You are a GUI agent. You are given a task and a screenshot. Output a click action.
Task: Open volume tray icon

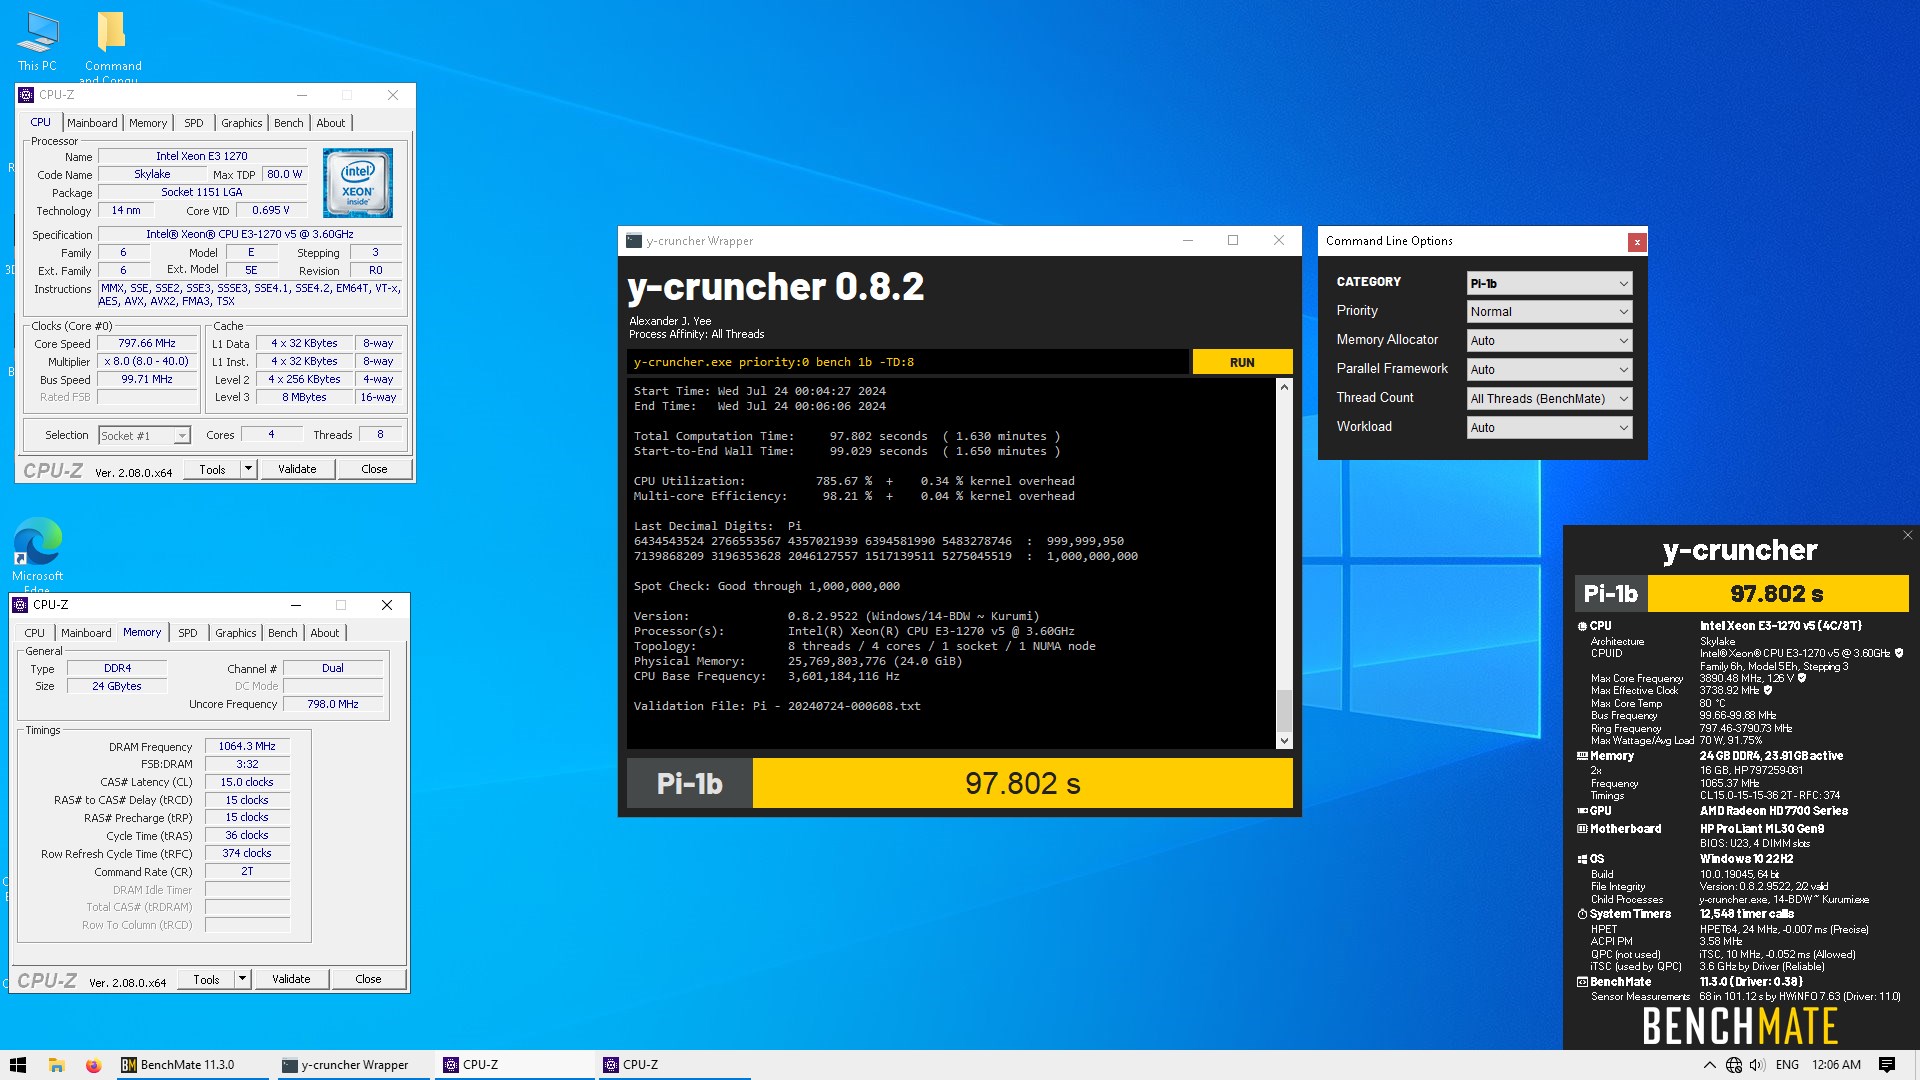1757,1065
